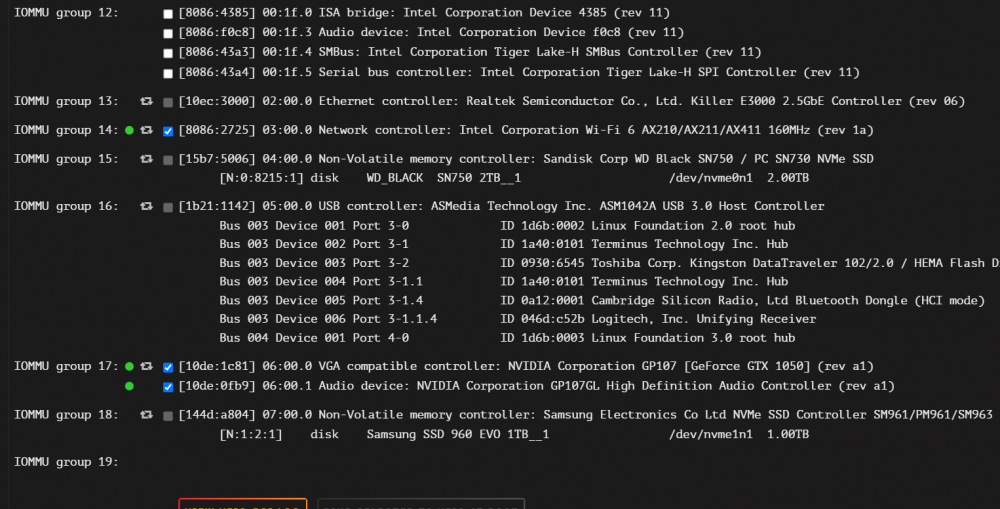Toggle the Killer E3000 Ethernet controller checkbox
Screen dimensions: 1000x509
pos(168,102)
